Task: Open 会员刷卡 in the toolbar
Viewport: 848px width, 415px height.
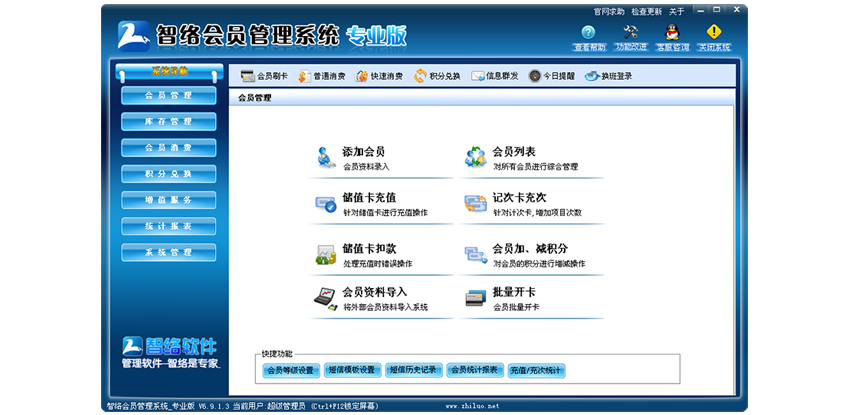Action: (264, 76)
